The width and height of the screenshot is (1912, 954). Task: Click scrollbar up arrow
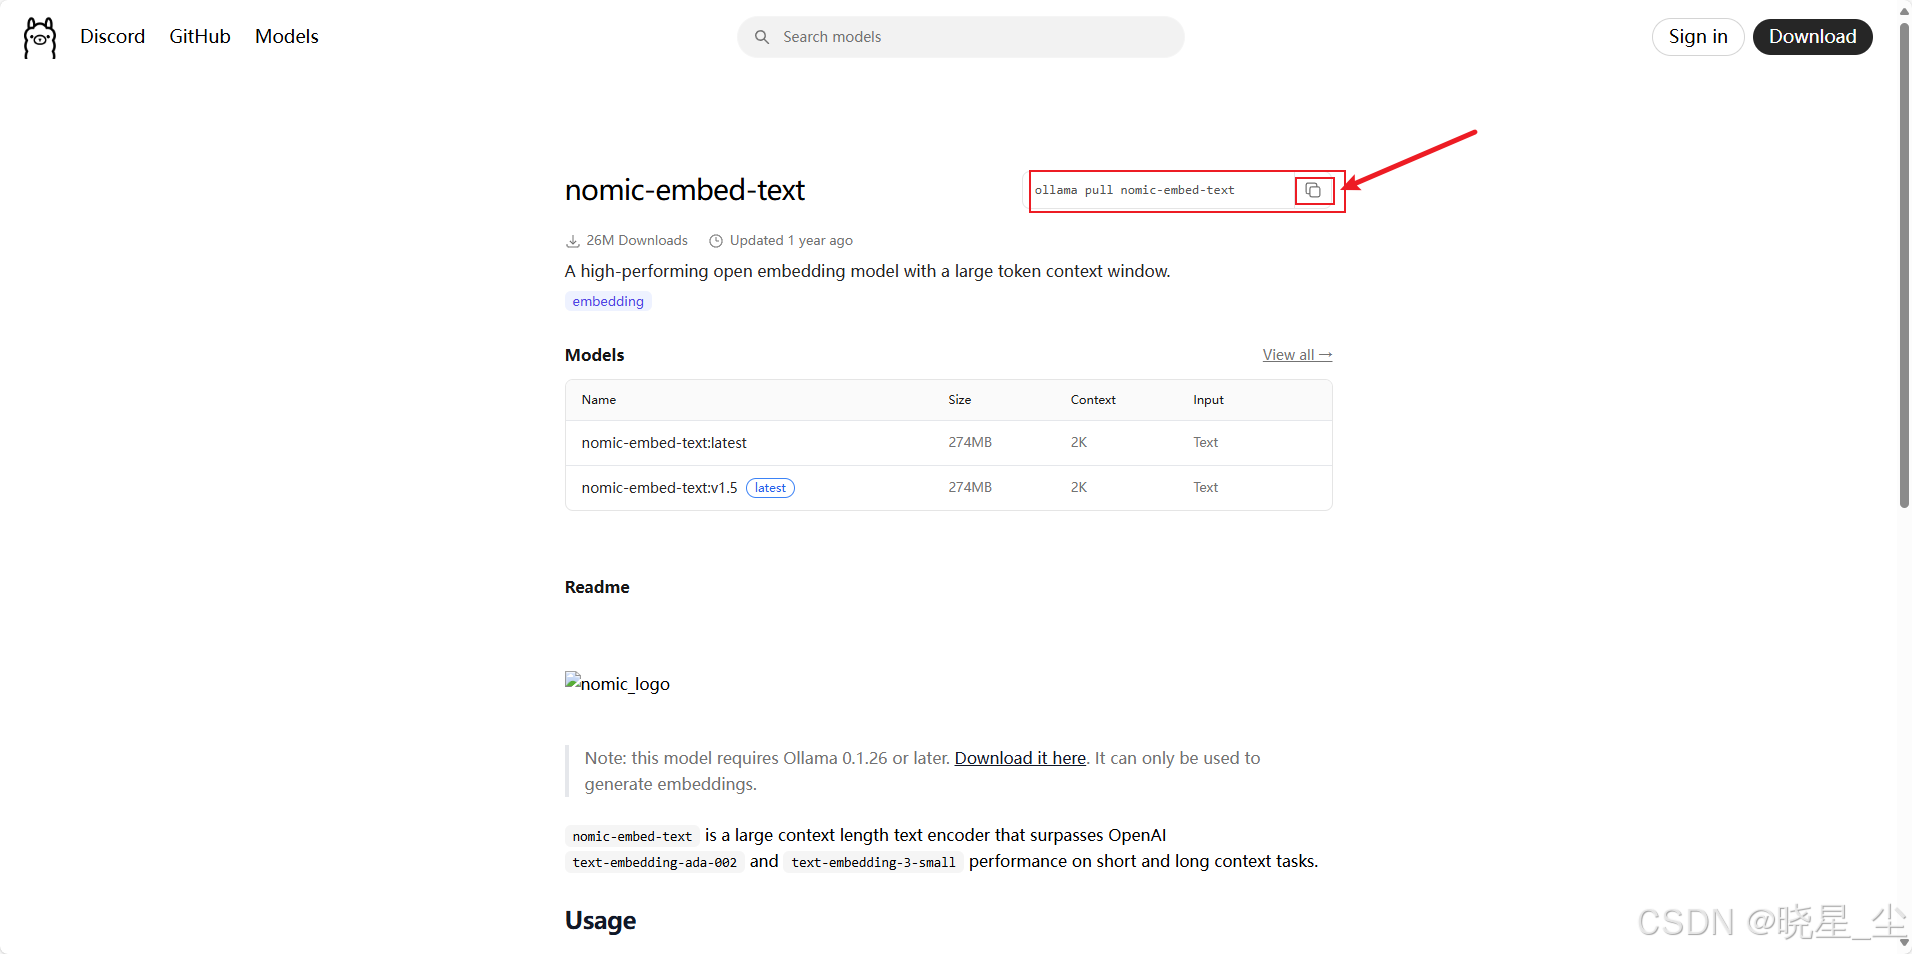[x=1904, y=11]
